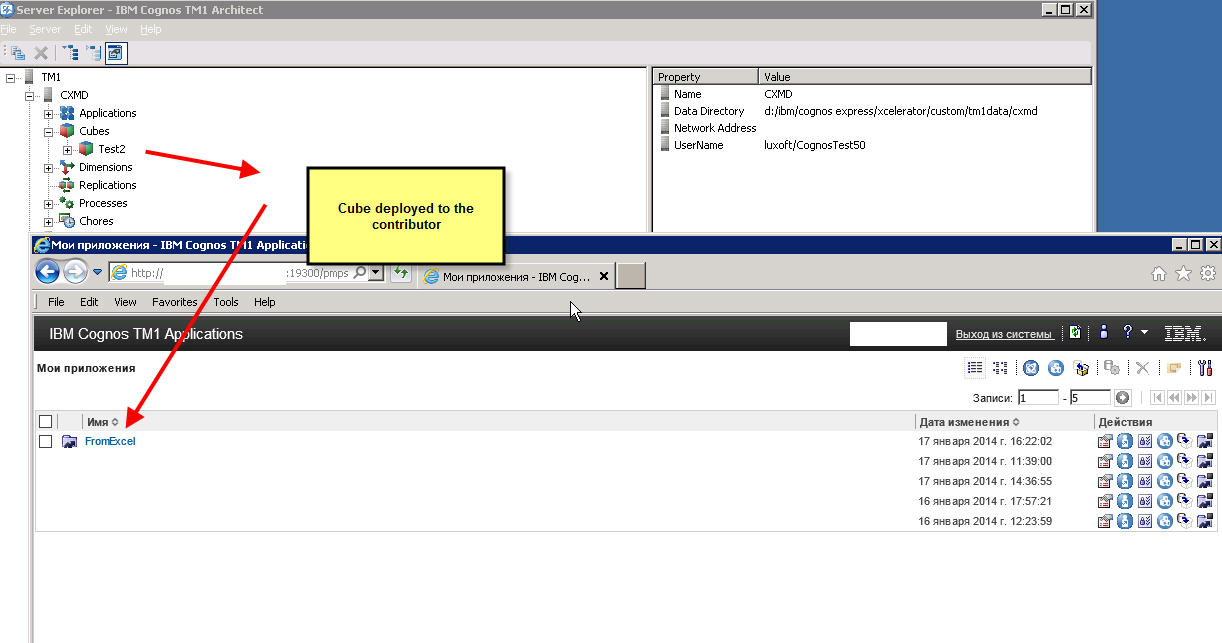Click the red-handled tools icon in Cognos toolbar
The height and width of the screenshot is (643, 1222).
[x=1204, y=368]
